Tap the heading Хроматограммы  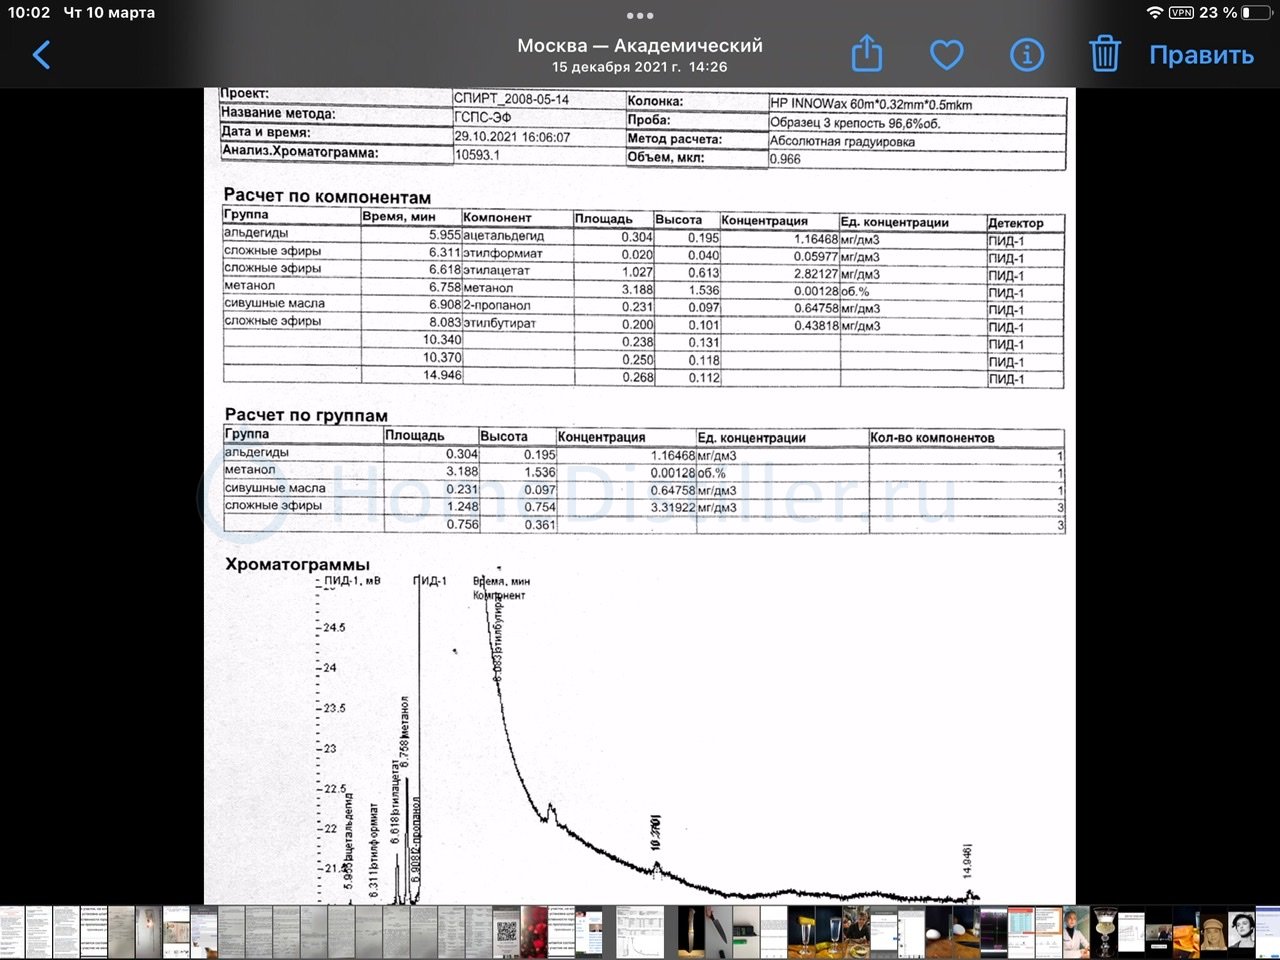tap(297, 564)
